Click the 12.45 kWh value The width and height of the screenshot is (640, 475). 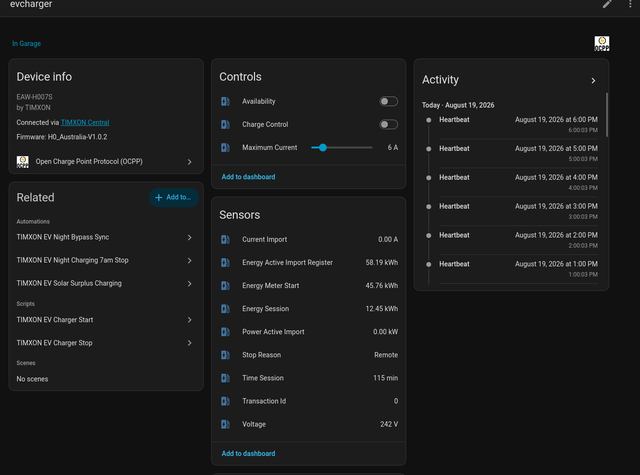click(x=382, y=309)
